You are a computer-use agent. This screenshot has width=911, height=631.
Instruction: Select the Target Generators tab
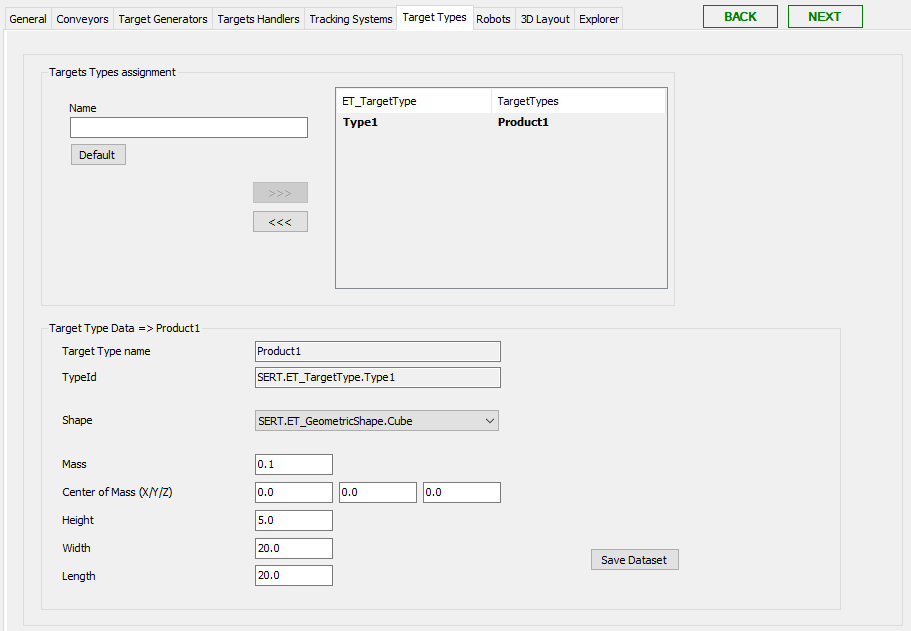pyautogui.click(x=162, y=17)
